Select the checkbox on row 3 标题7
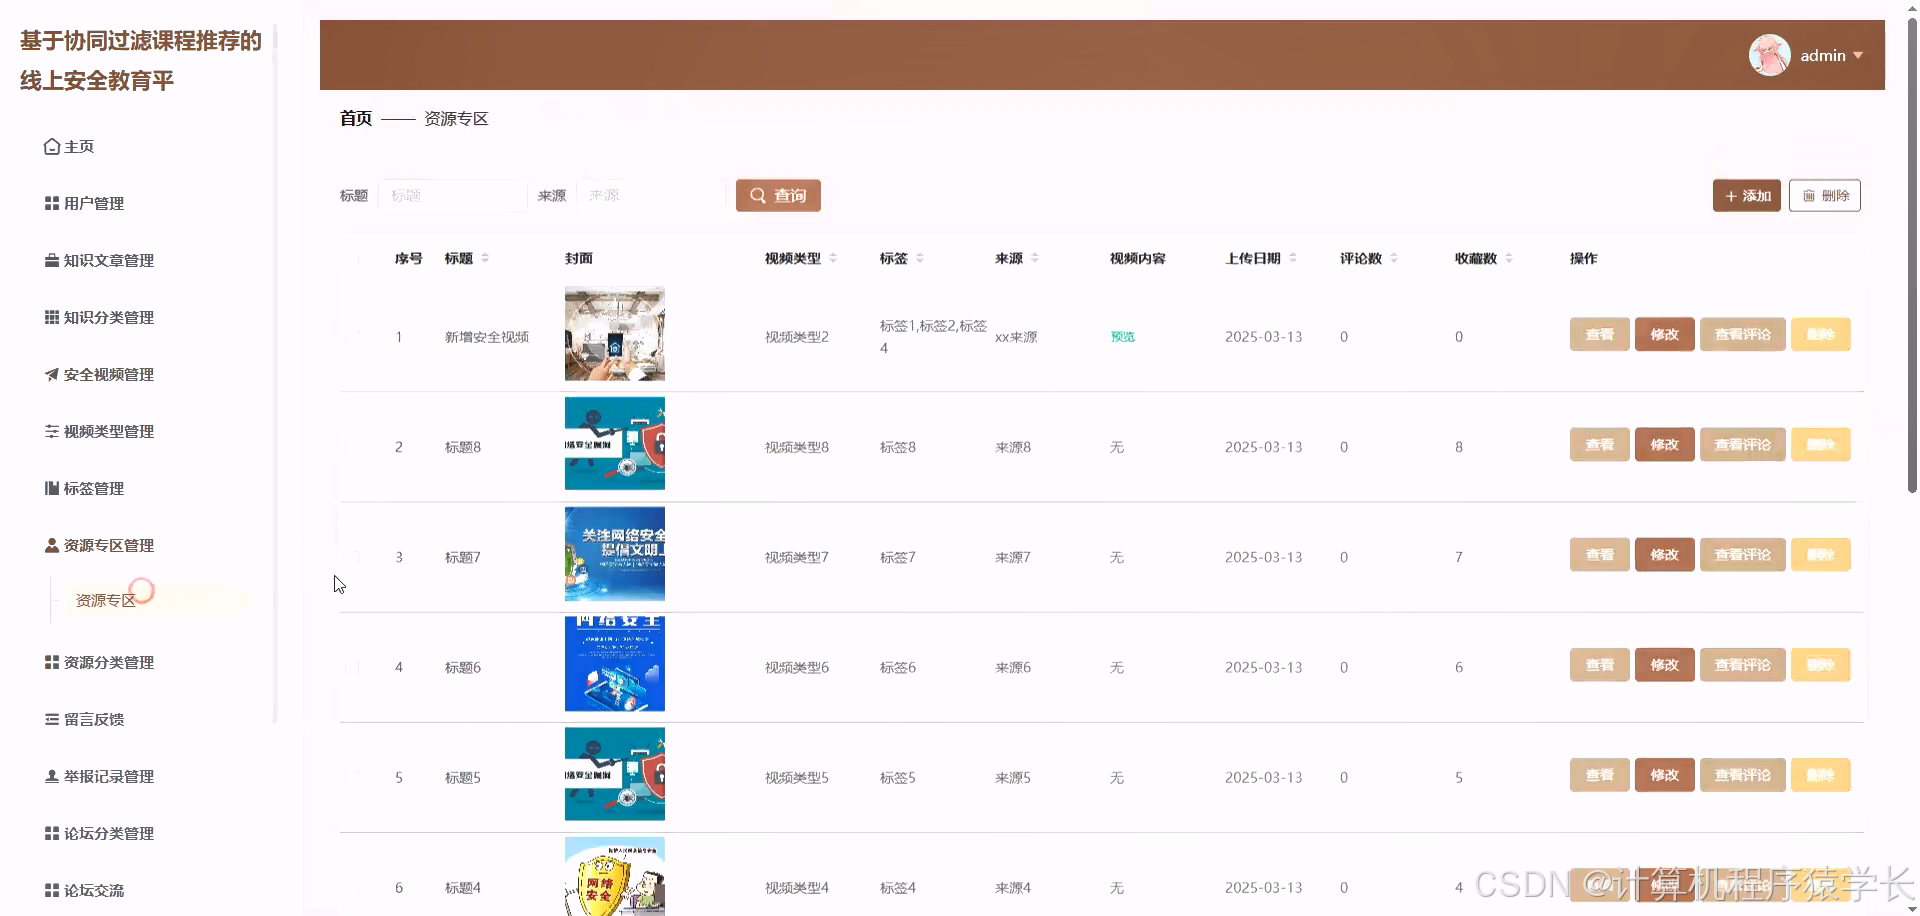 [353, 556]
